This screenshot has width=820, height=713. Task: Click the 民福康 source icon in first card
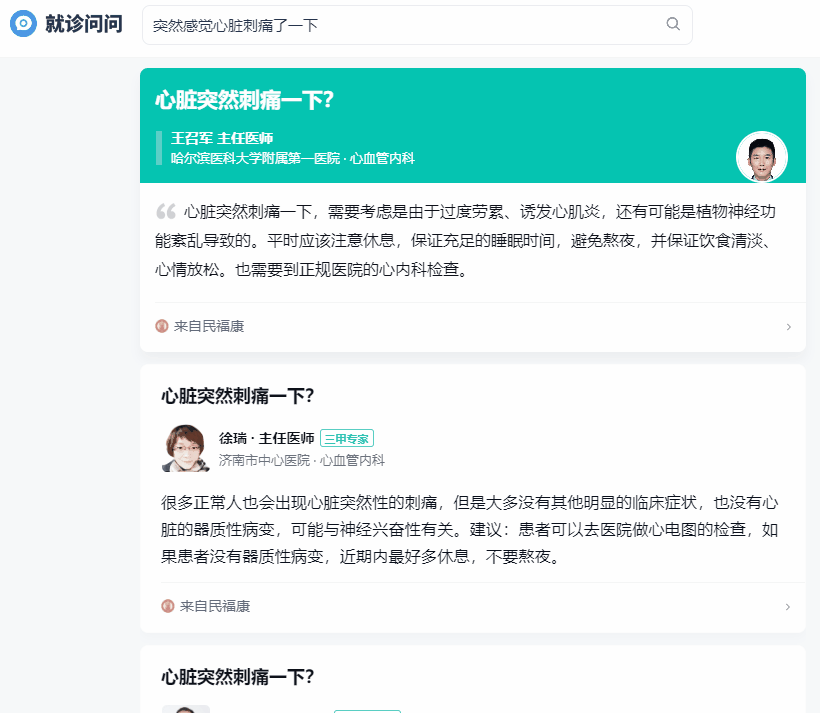point(162,326)
